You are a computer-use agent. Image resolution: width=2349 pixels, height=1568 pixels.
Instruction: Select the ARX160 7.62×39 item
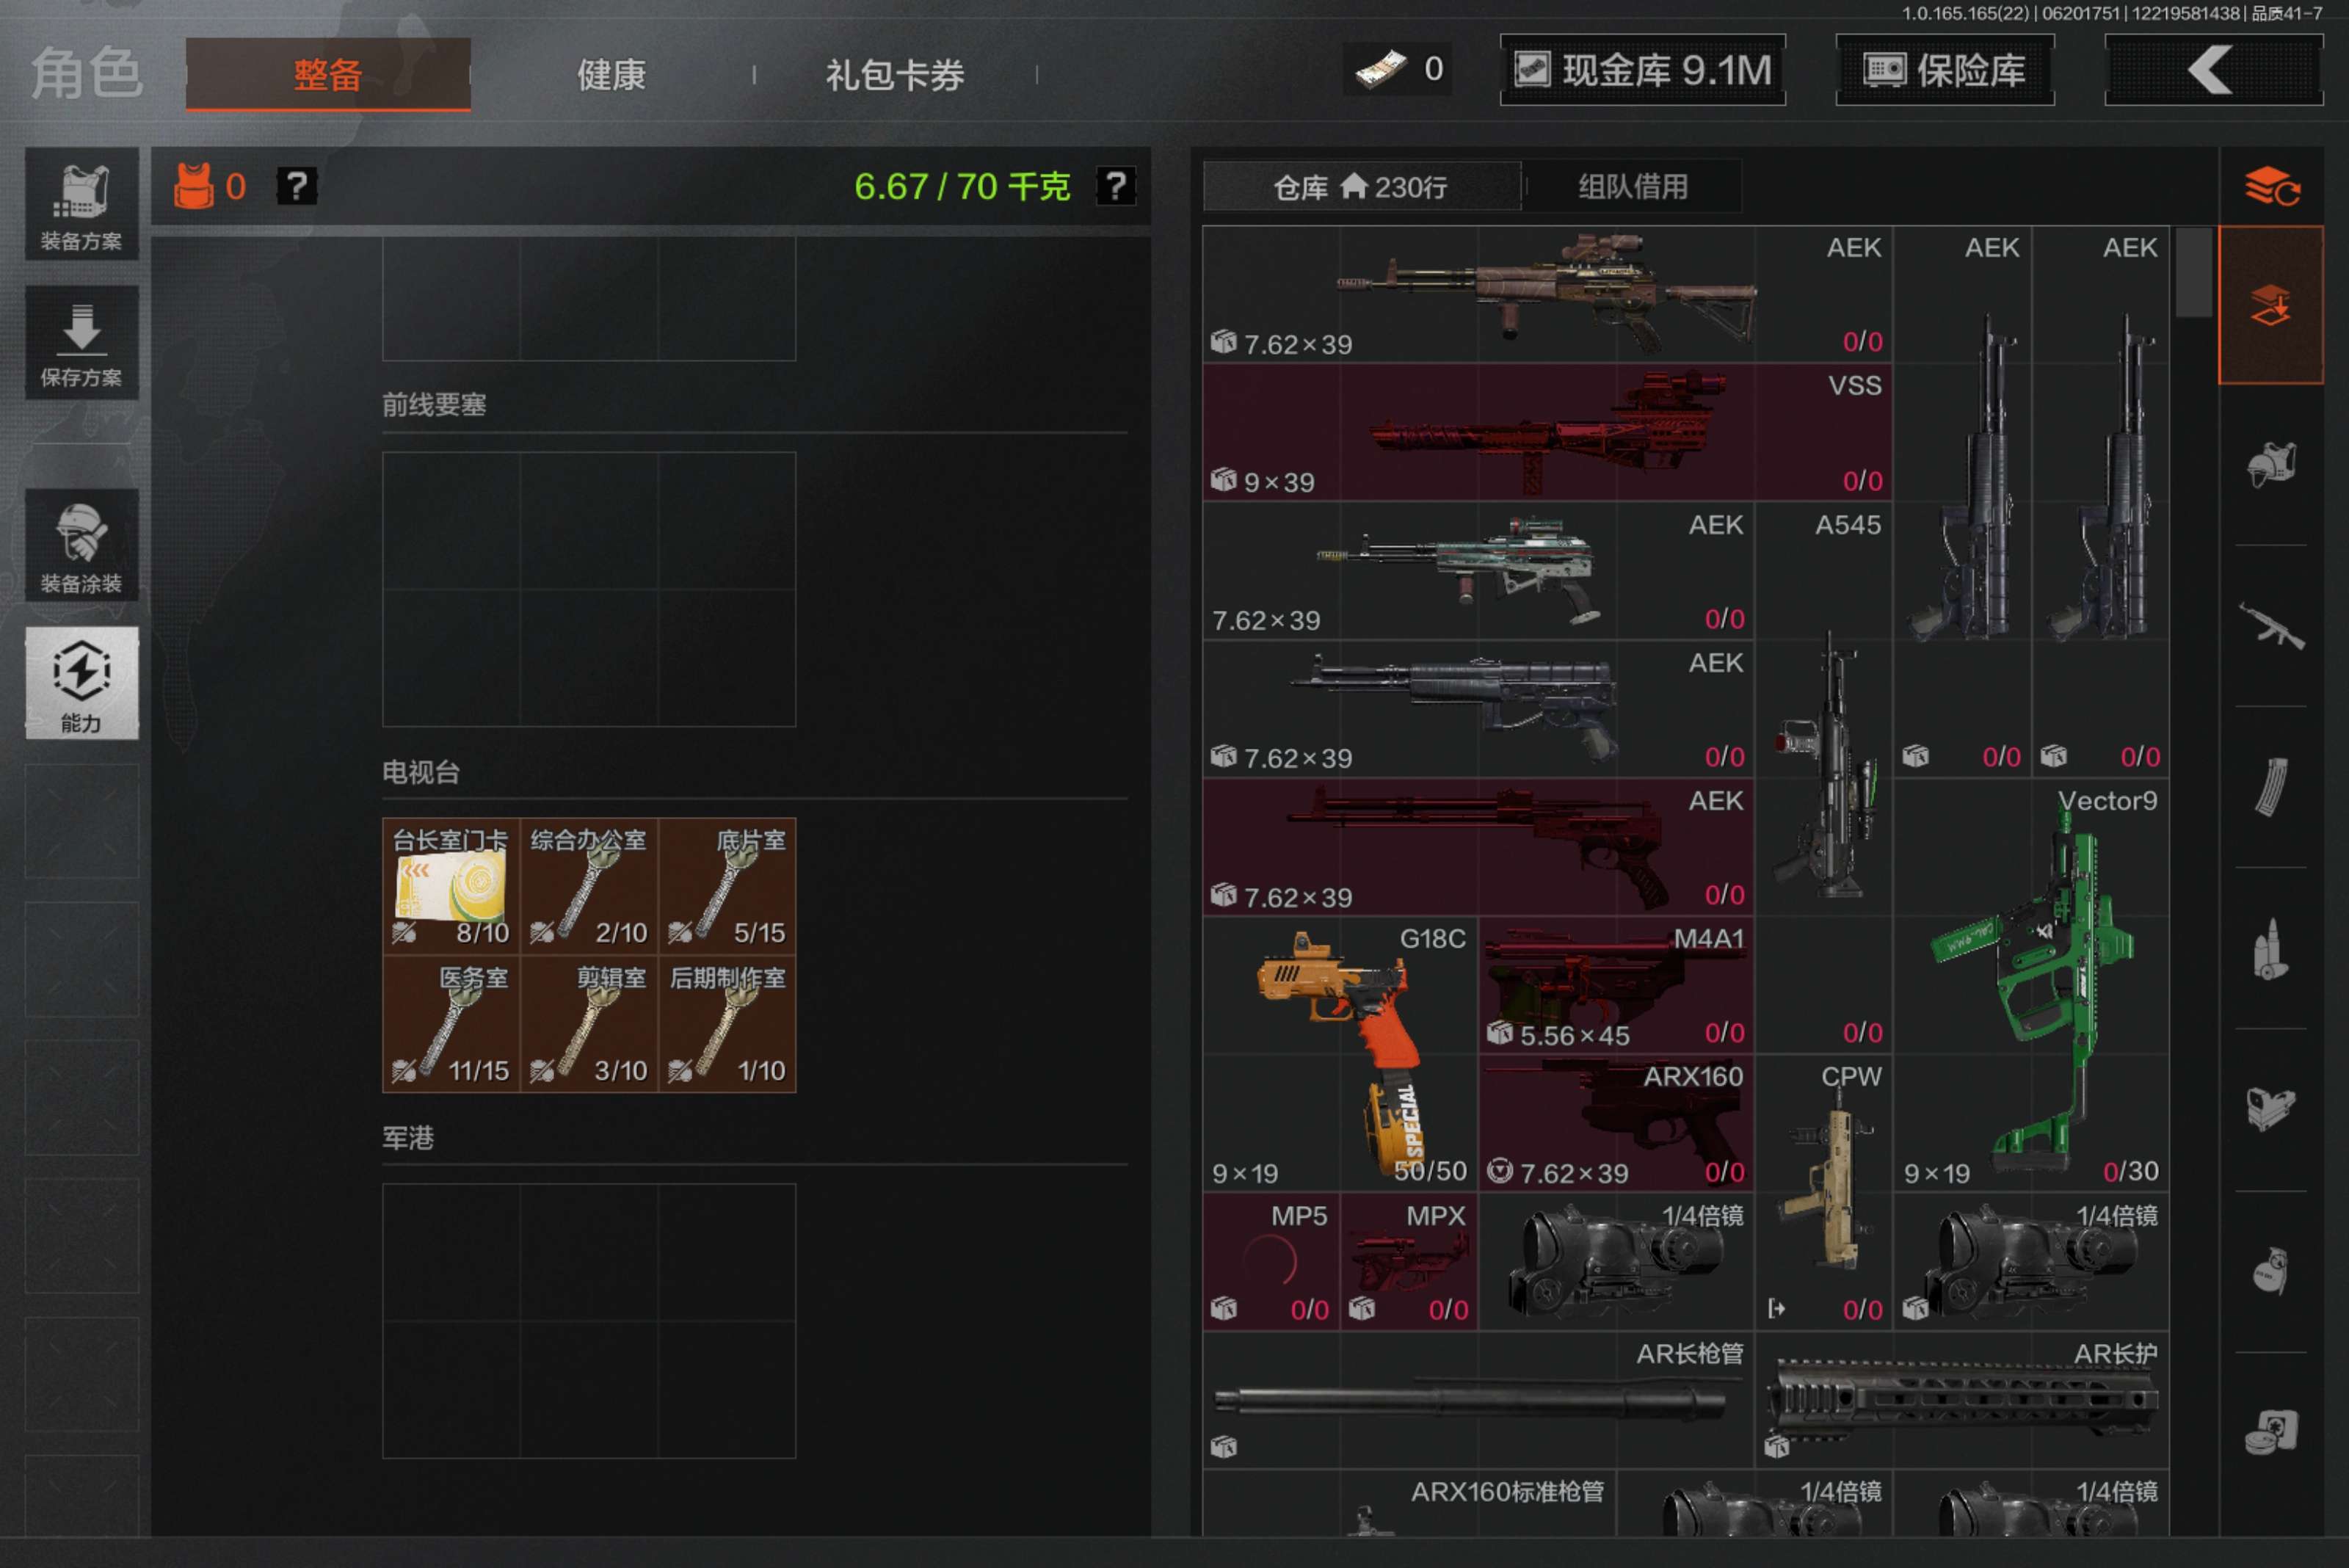1616,1123
